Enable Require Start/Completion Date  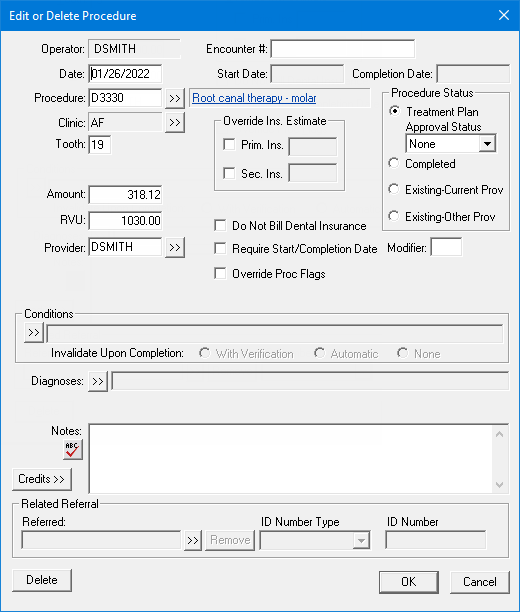tap(220, 248)
